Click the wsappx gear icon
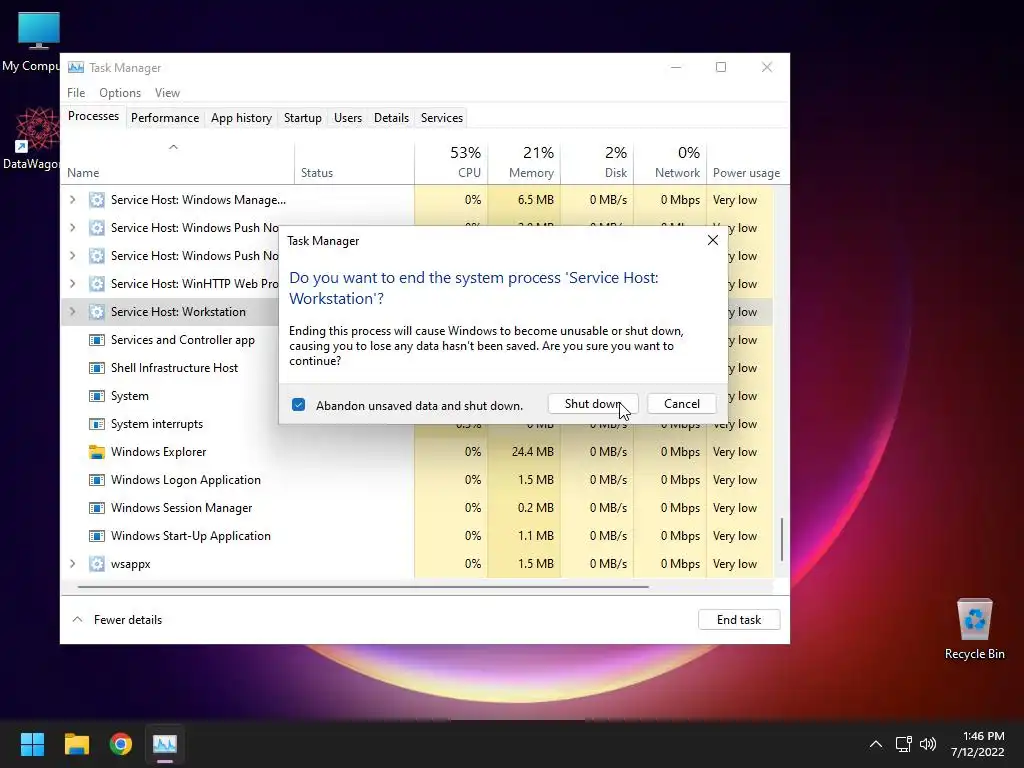This screenshot has height=768, width=1024. [97, 564]
